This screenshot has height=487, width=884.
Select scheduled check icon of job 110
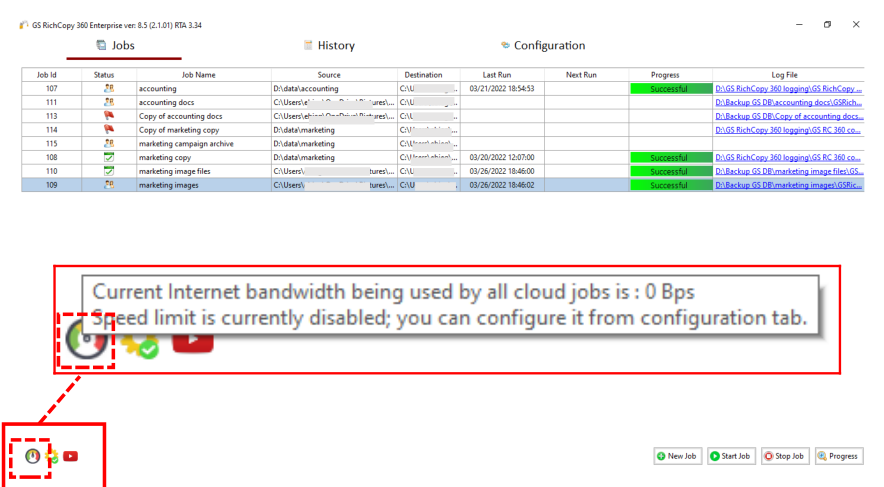point(109,171)
